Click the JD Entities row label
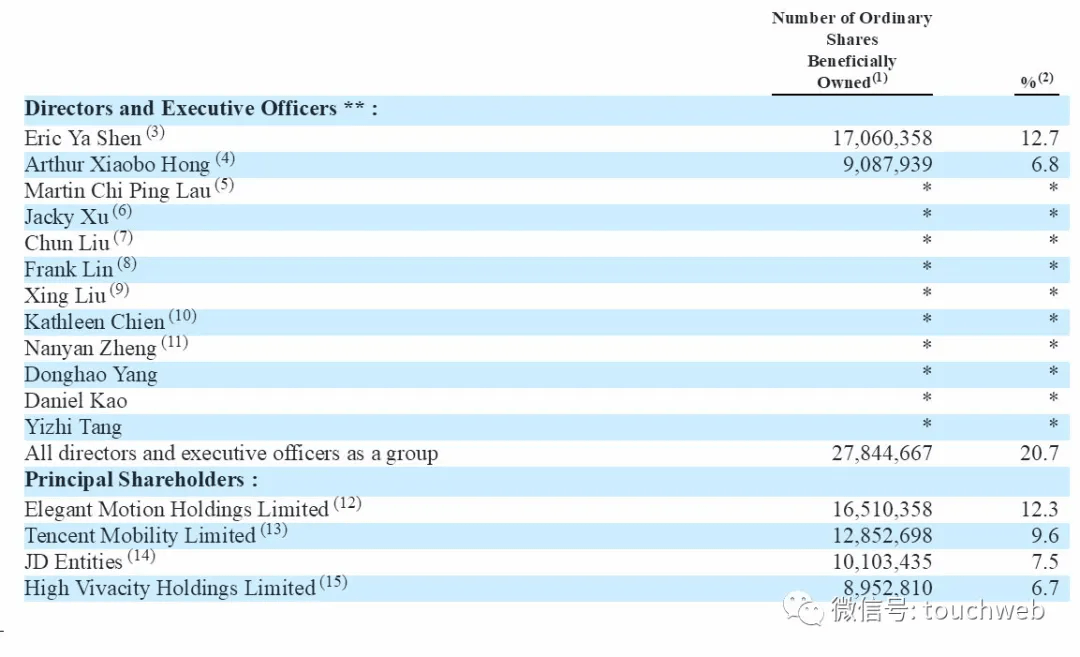Screen dimensions: 1080x657 coord(73,562)
